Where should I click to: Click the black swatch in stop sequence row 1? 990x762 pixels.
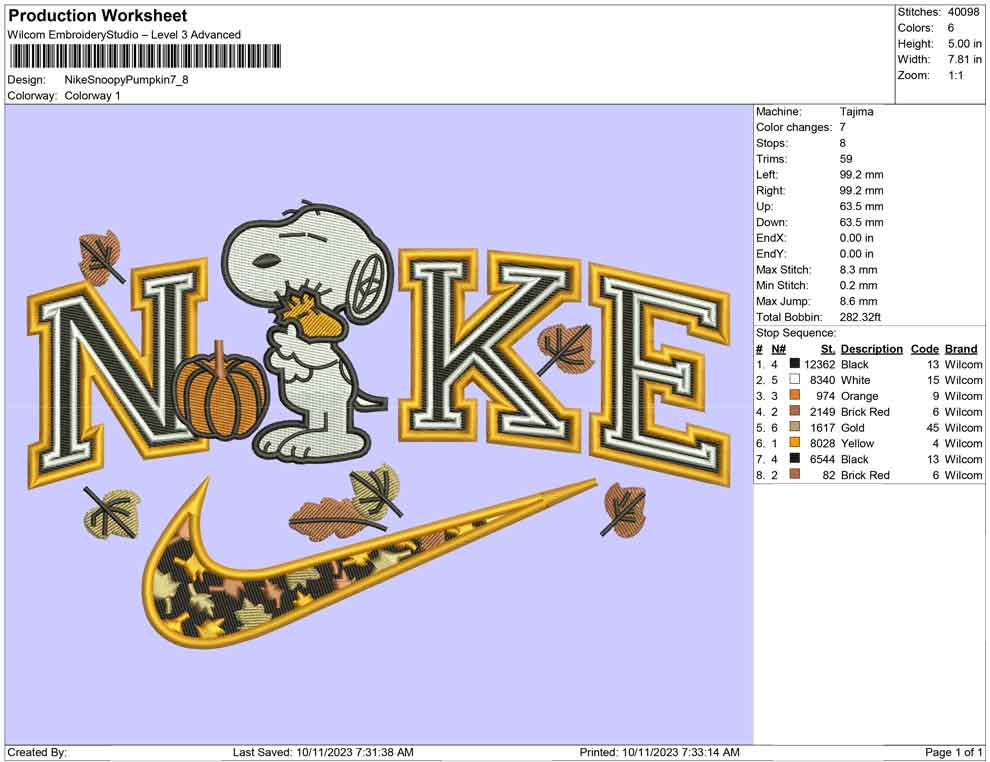[x=795, y=364]
